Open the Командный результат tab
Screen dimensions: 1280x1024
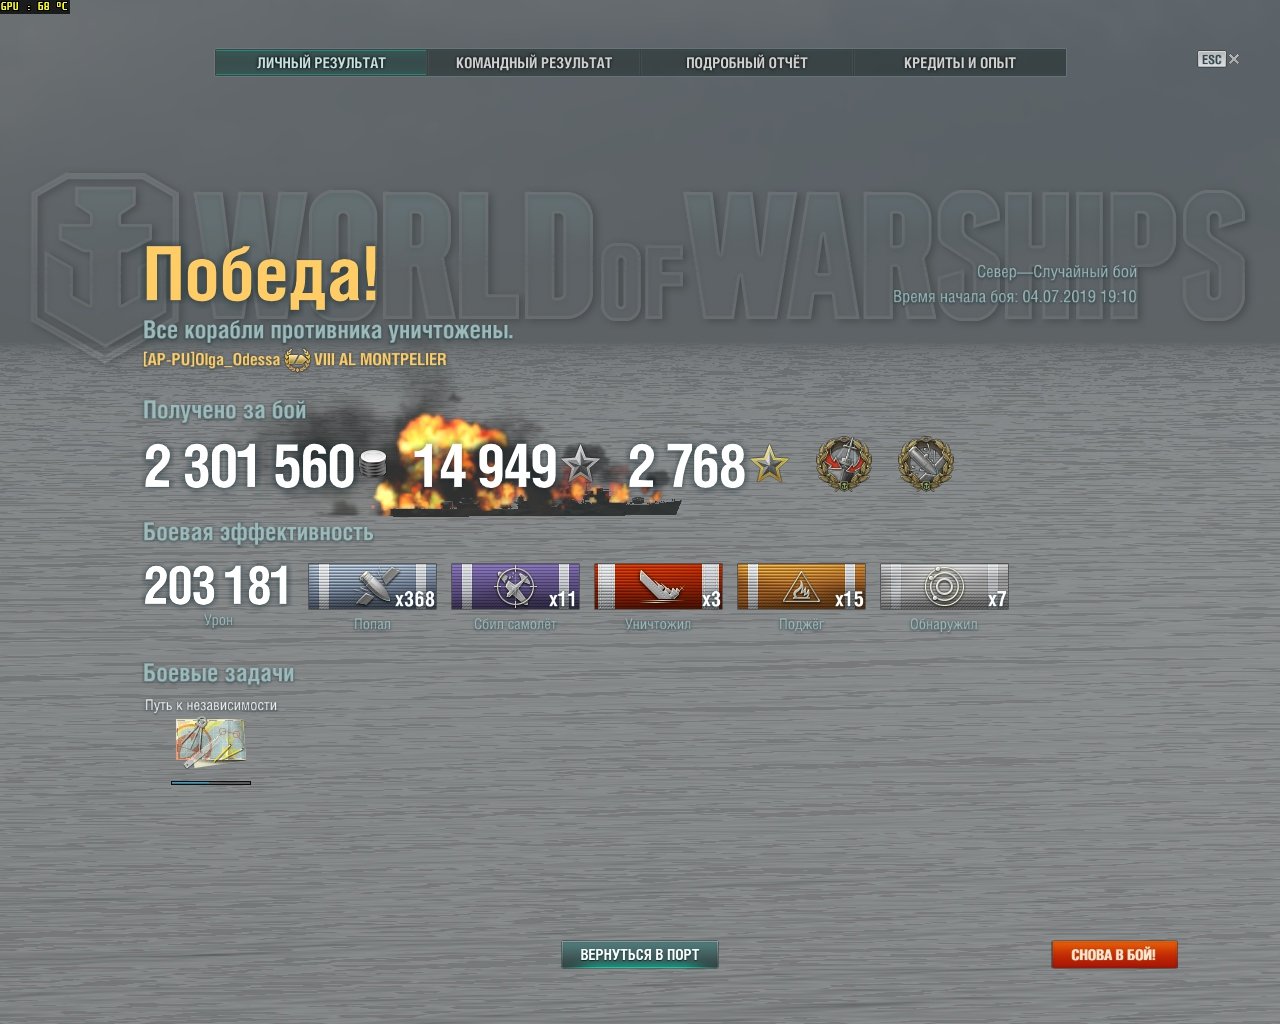(x=534, y=62)
